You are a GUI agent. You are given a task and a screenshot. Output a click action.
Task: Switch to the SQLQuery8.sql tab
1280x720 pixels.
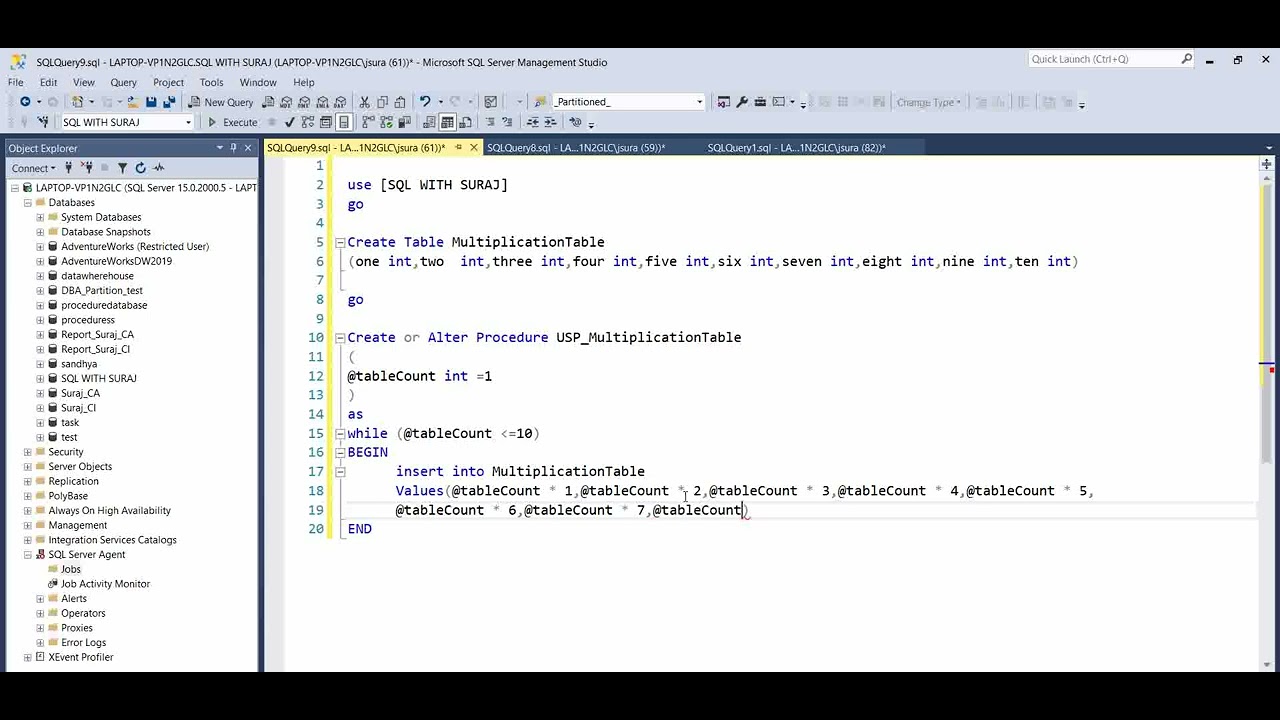576,148
